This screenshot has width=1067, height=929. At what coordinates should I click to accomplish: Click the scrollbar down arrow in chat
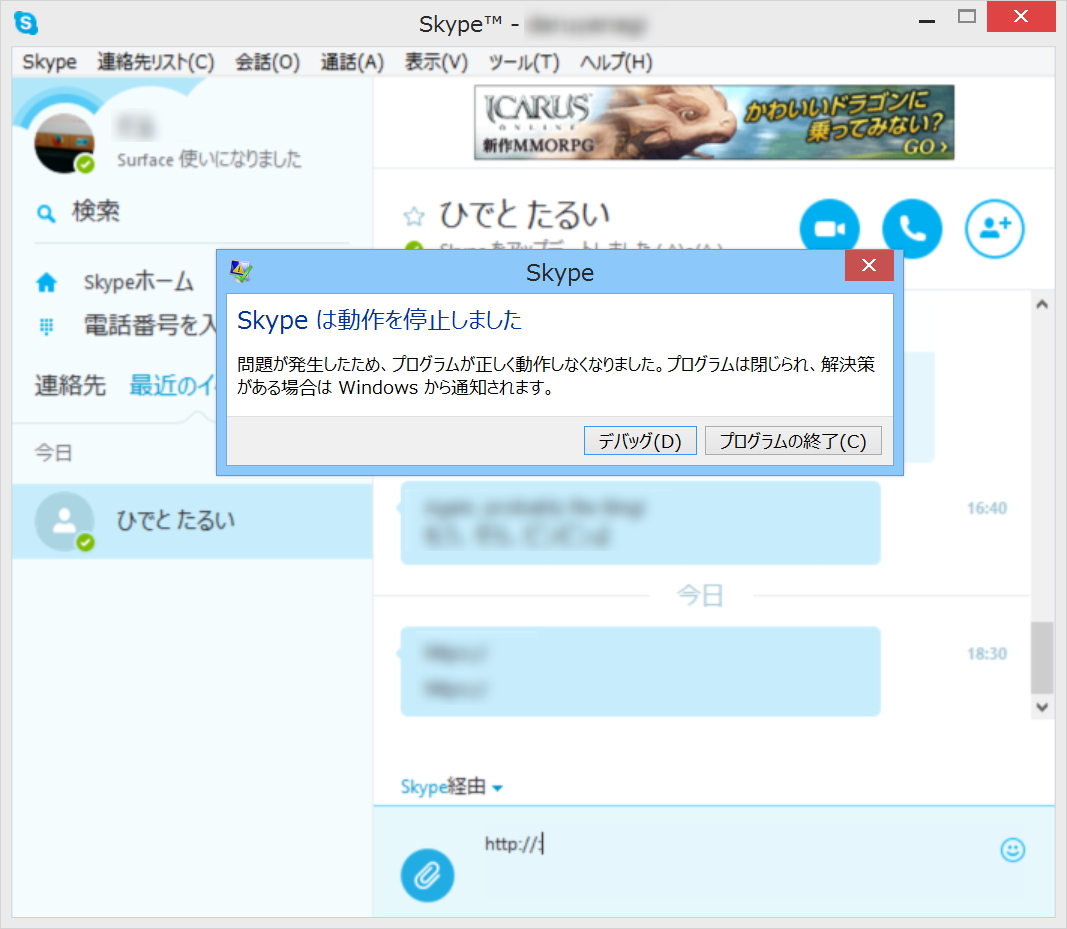click(x=1042, y=706)
